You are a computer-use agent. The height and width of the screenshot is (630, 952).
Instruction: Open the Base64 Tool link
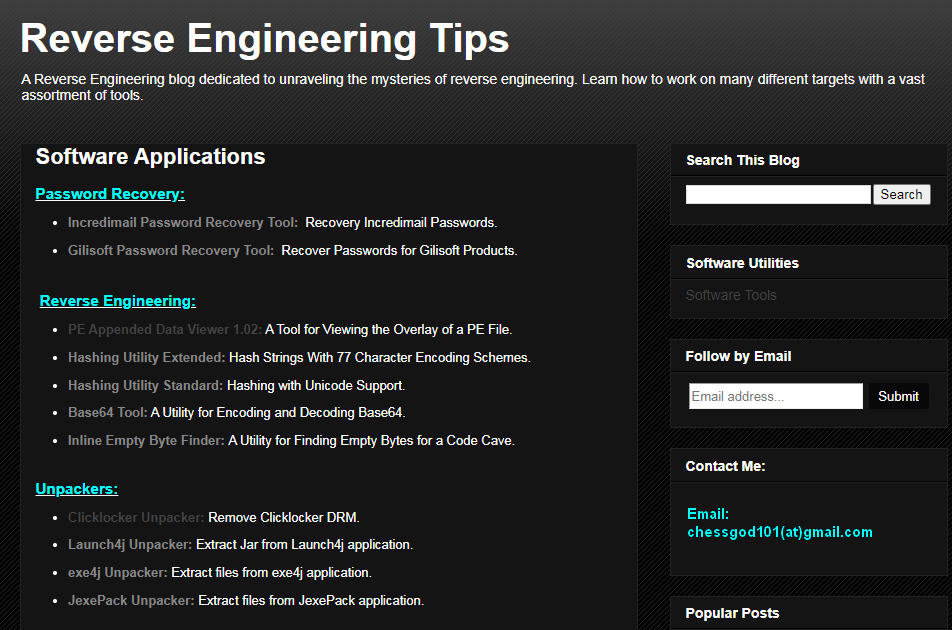107,412
